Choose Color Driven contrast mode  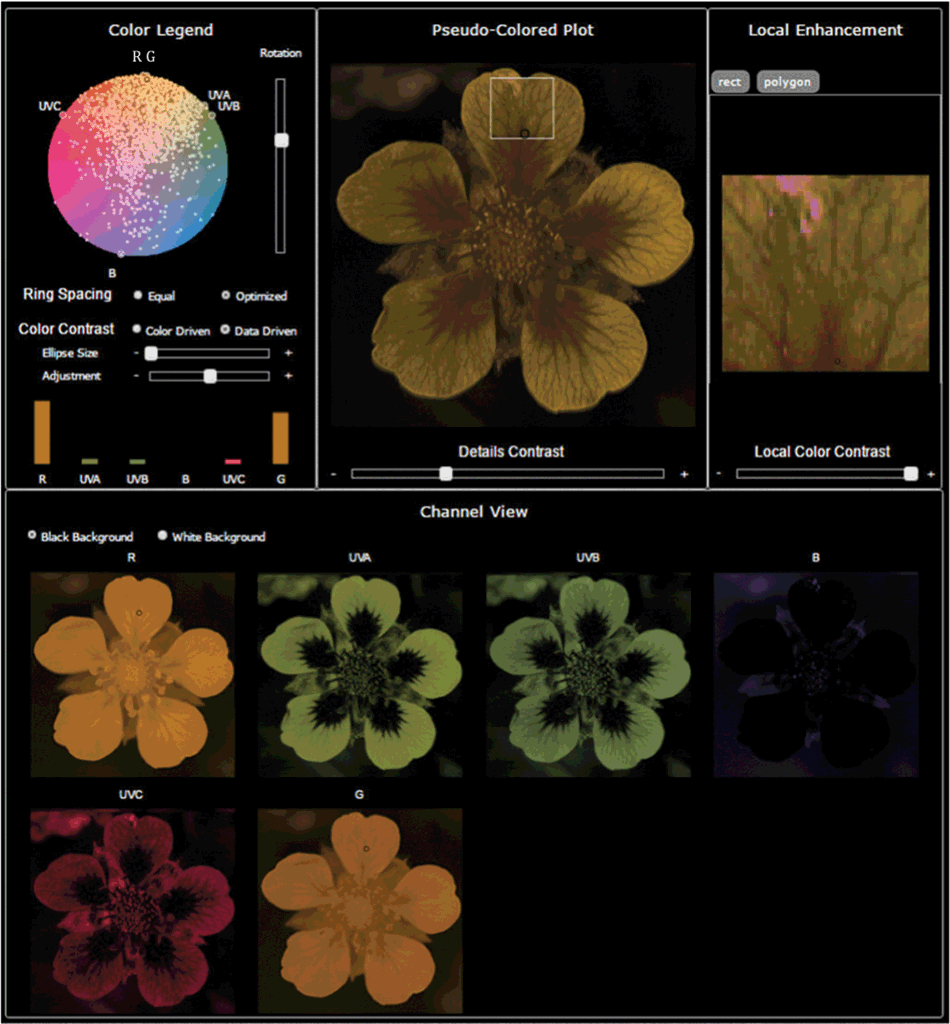137,330
